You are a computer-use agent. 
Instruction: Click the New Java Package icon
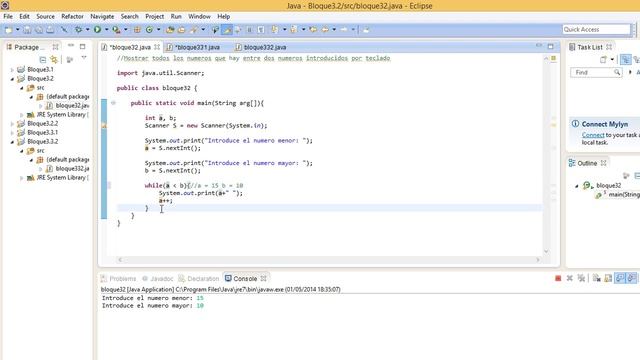(x=137, y=30)
